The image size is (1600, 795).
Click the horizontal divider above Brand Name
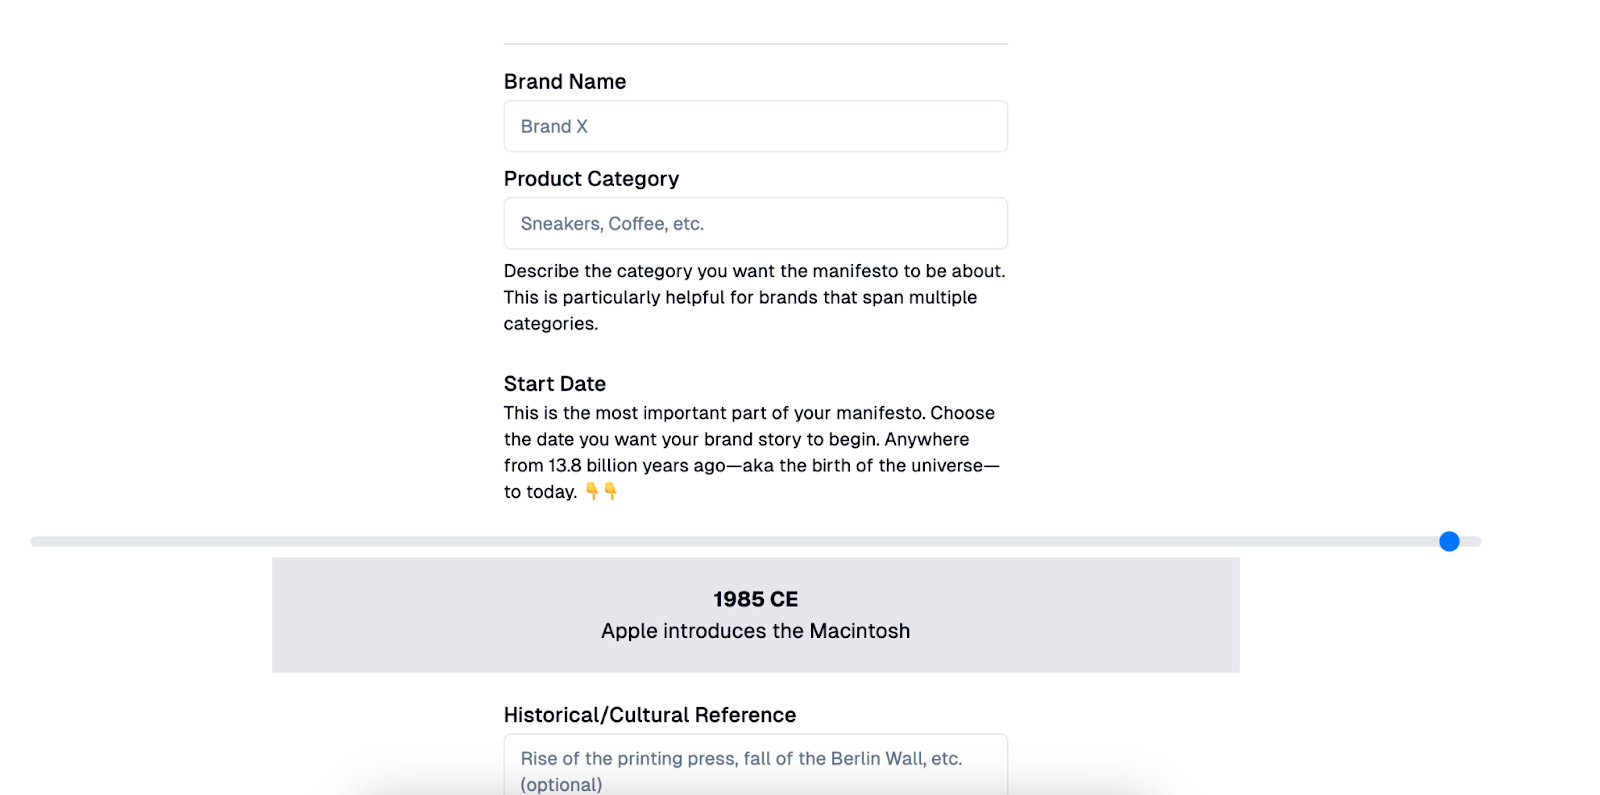(755, 44)
